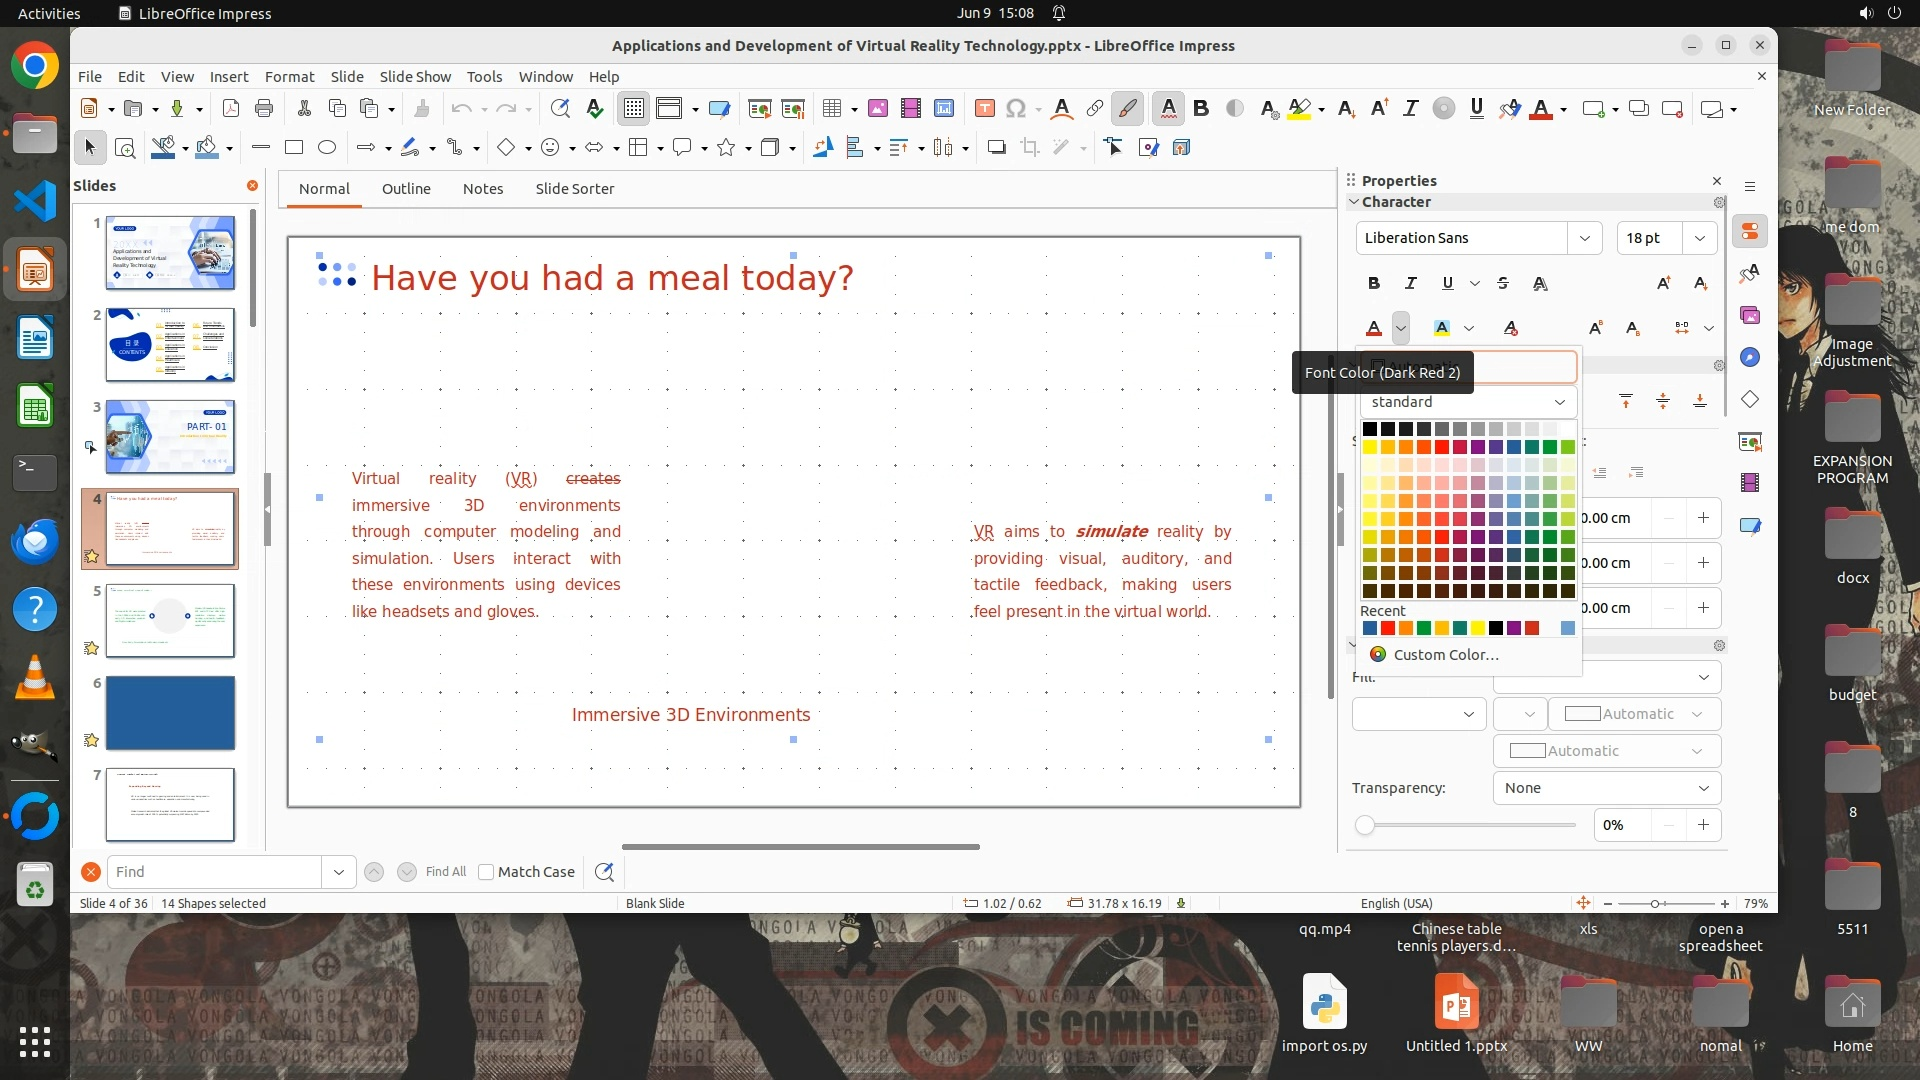Viewport: 1920px width, 1080px height.
Task: Click the Insert Table icon
Action: click(x=831, y=109)
